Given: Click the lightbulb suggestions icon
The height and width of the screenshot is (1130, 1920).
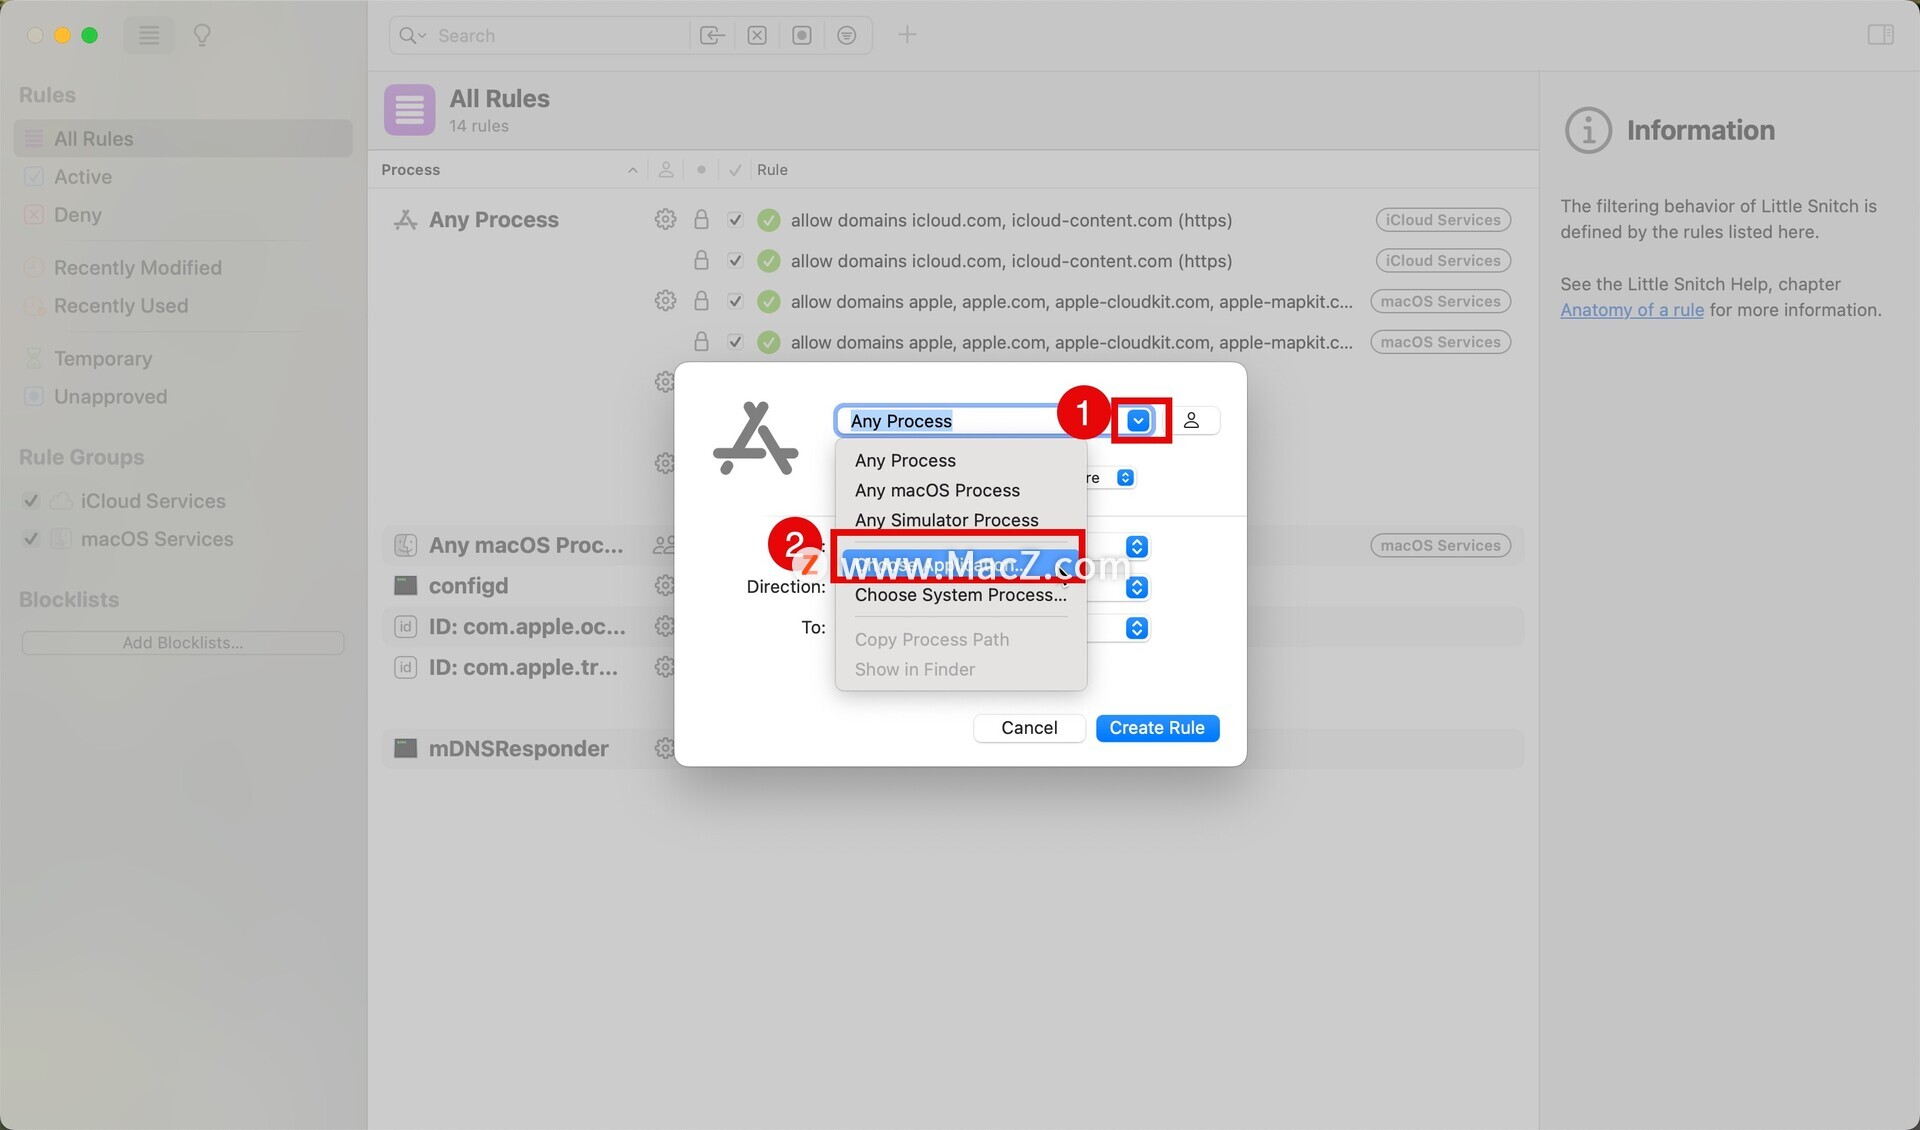Looking at the screenshot, I should pyautogui.click(x=202, y=36).
